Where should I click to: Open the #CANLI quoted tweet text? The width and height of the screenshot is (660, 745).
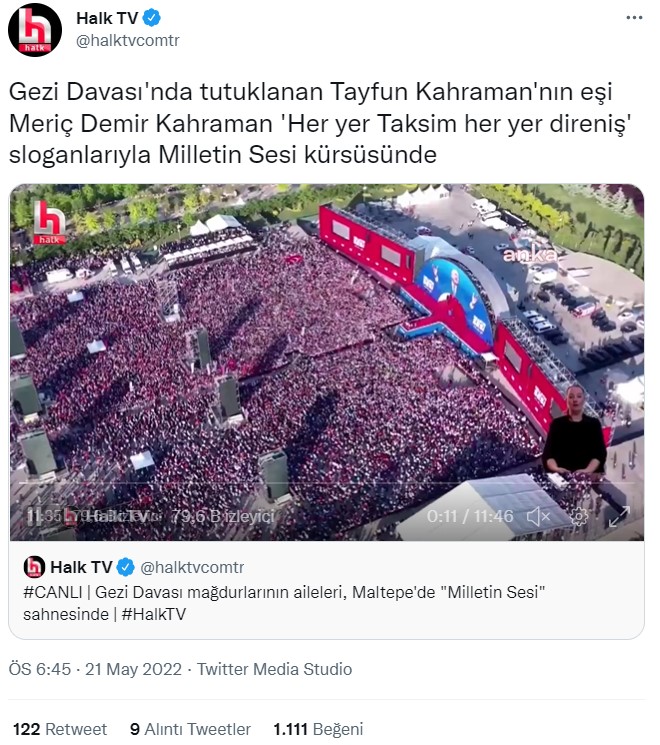tap(284, 603)
